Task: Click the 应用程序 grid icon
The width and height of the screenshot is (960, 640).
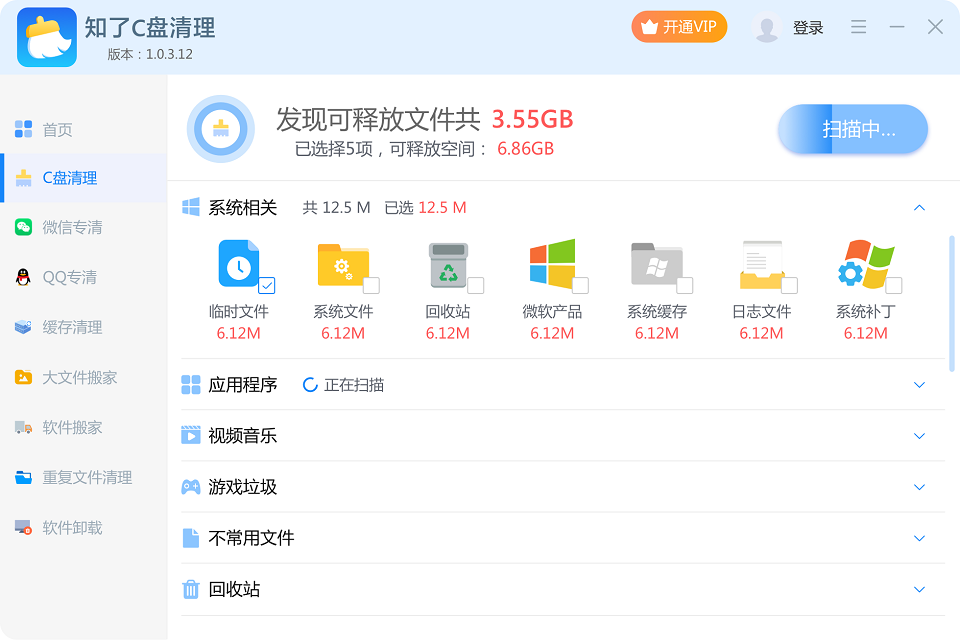Action: pyautogui.click(x=190, y=385)
